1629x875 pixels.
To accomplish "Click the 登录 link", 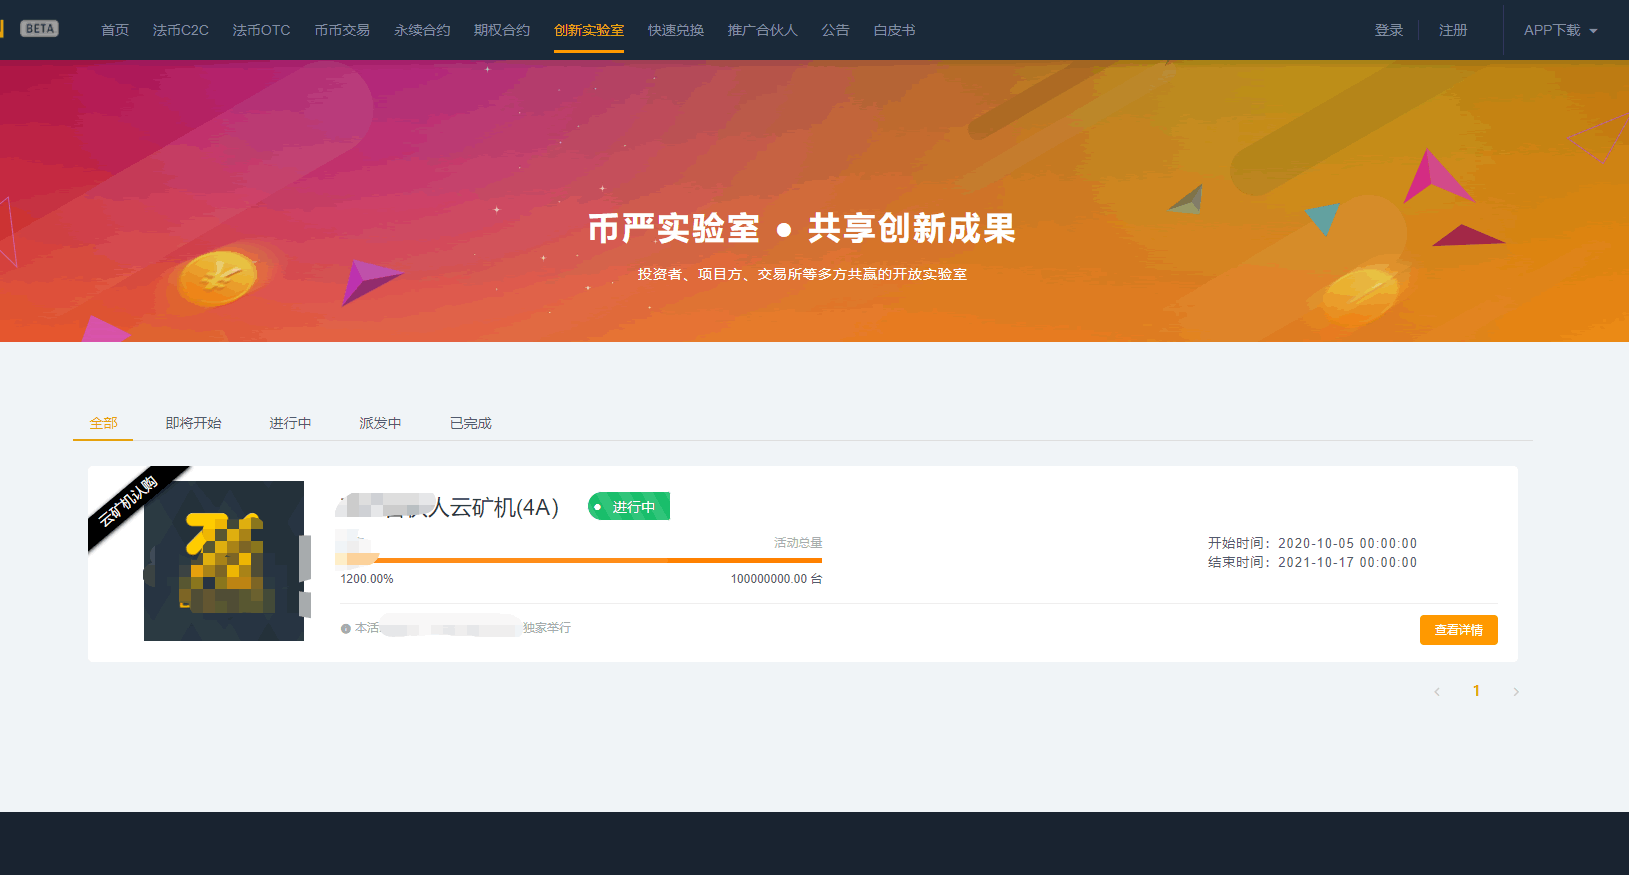I will (1388, 30).
